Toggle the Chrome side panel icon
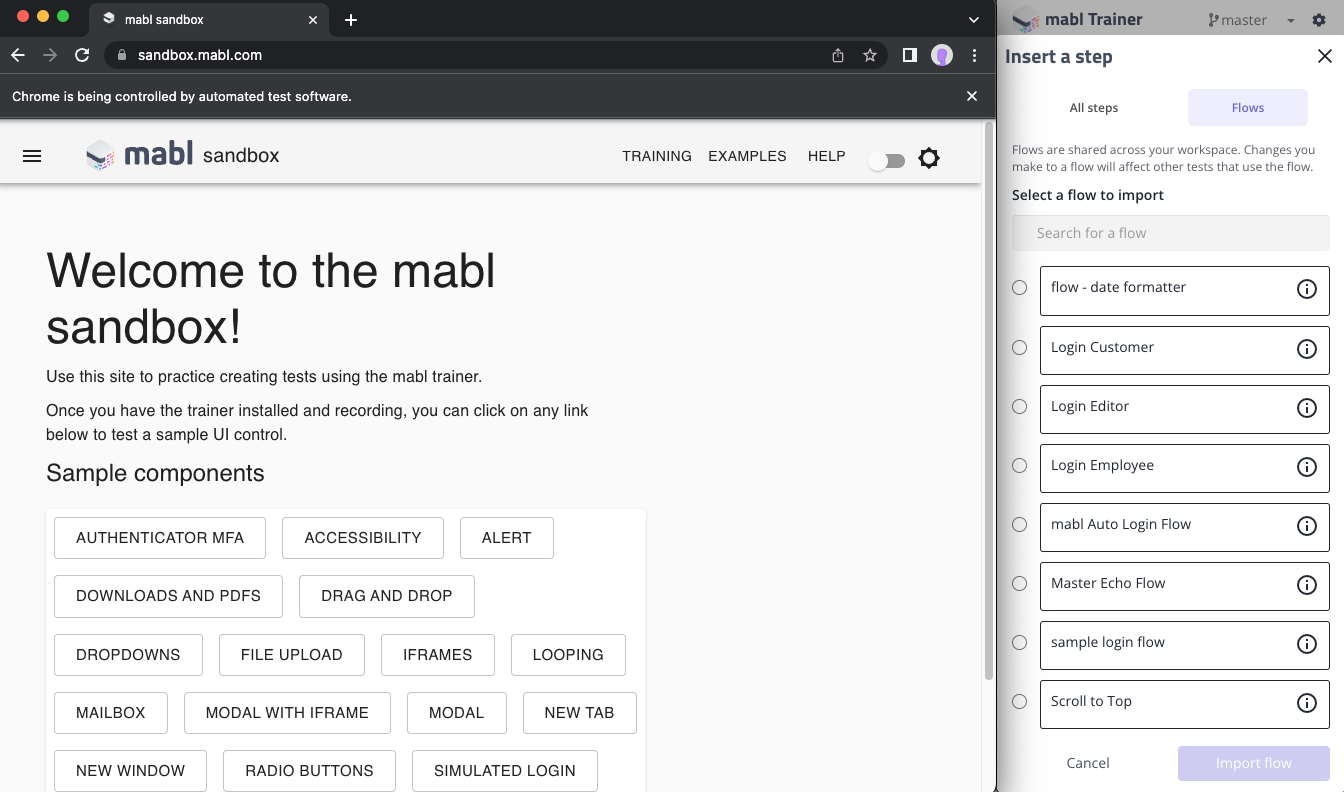 (909, 55)
